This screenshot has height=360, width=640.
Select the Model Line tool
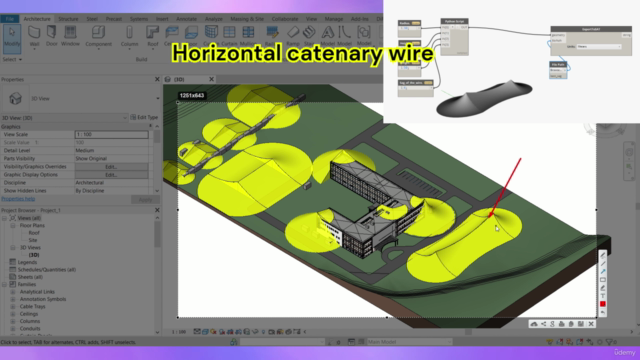344,36
